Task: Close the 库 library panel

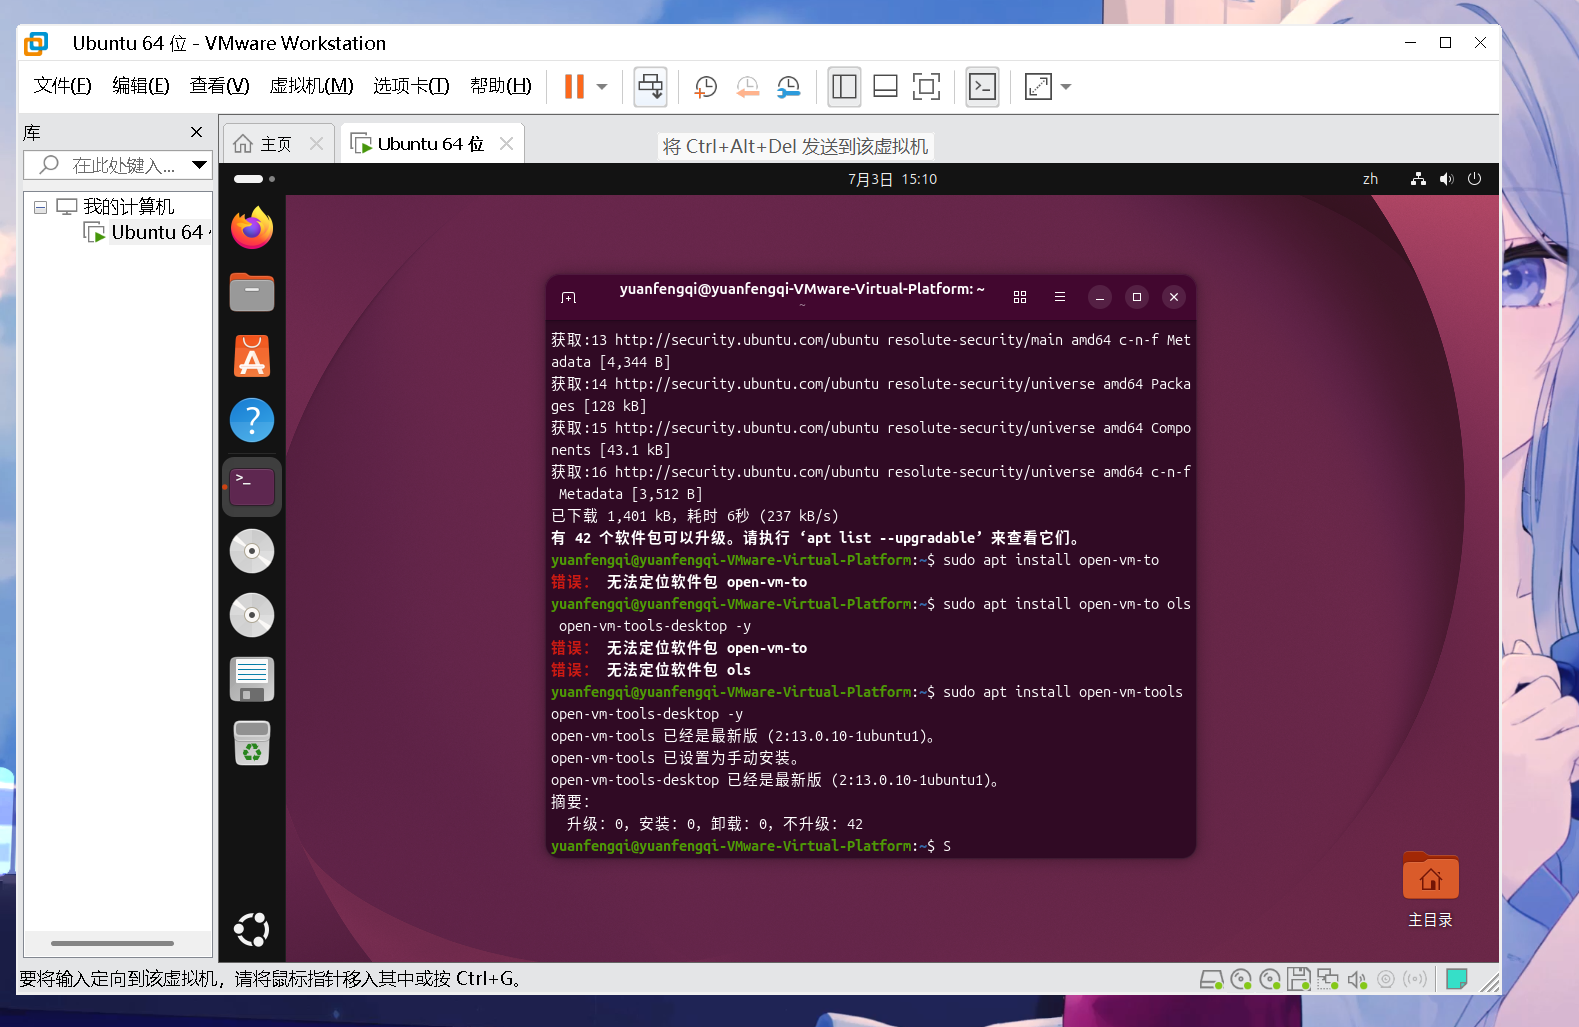Action: [196, 132]
